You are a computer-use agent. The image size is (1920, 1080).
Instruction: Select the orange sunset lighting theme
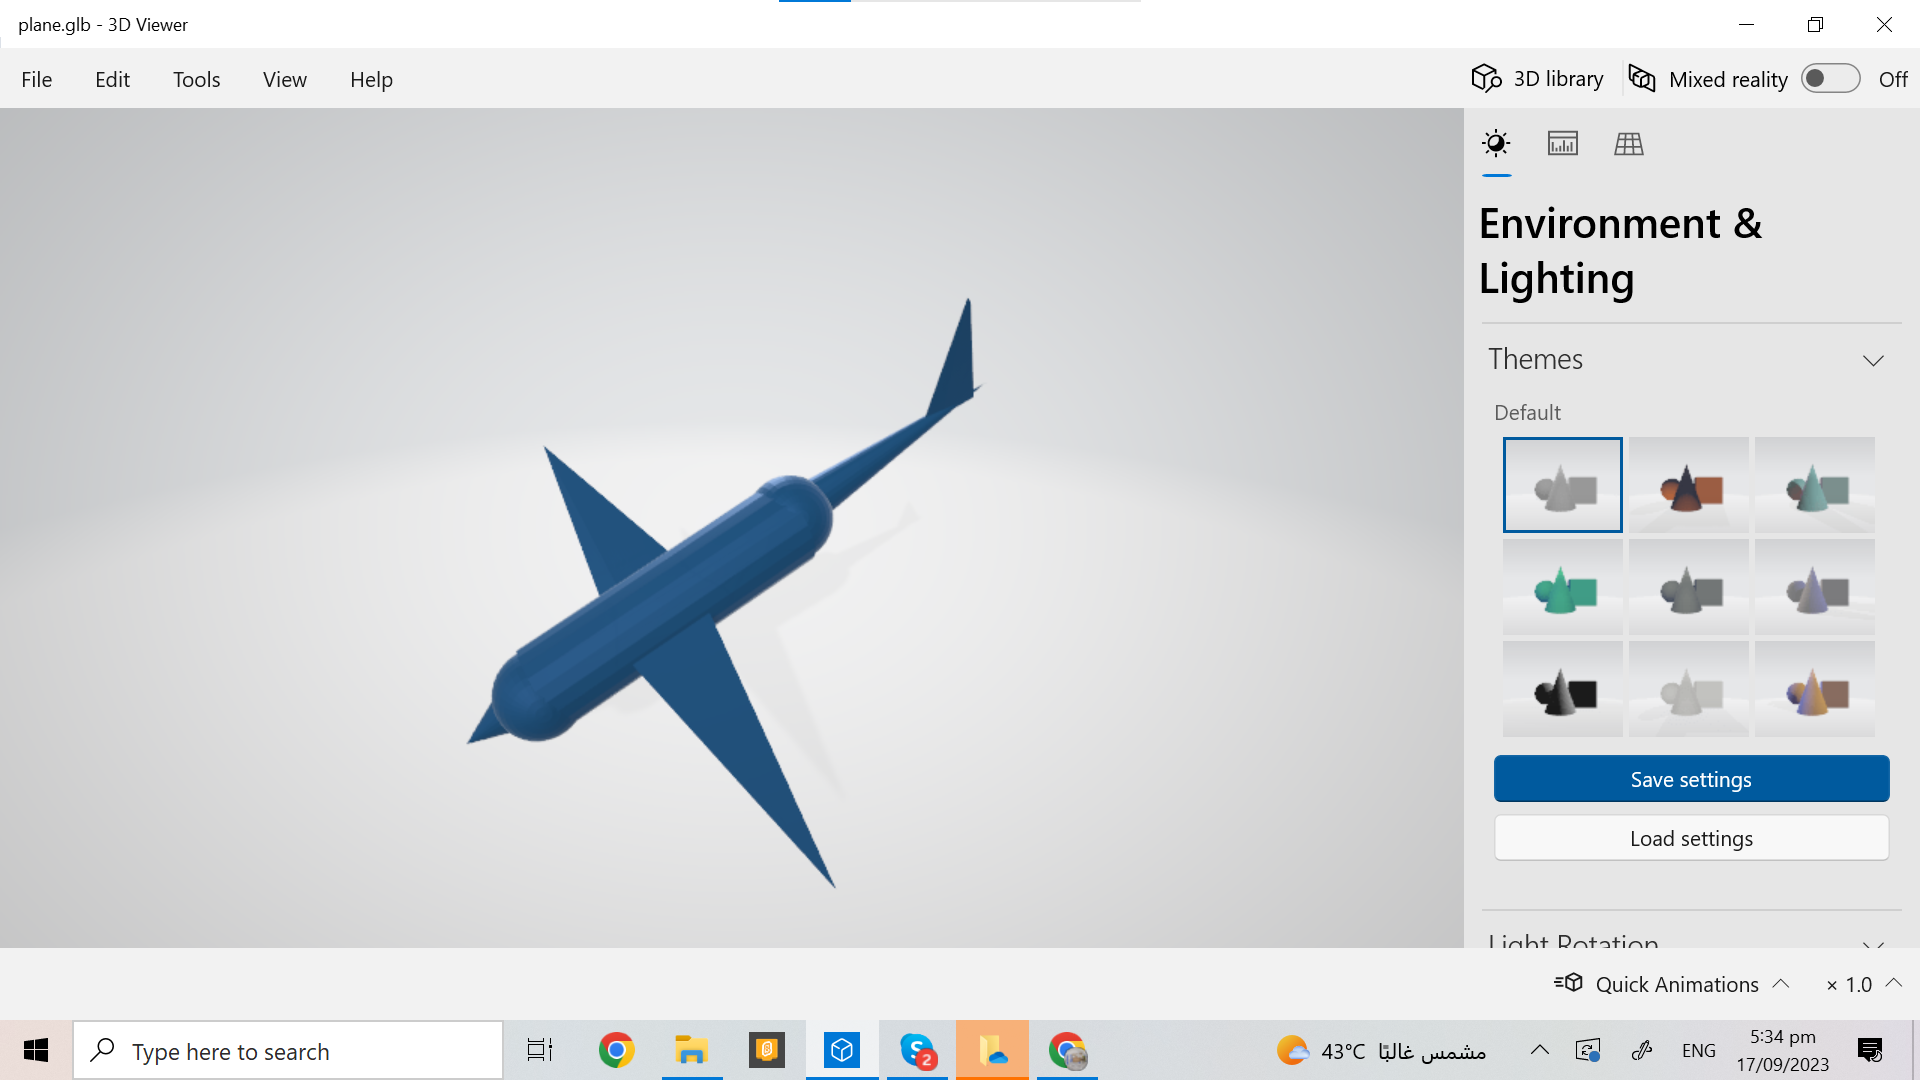pyautogui.click(x=1688, y=485)
